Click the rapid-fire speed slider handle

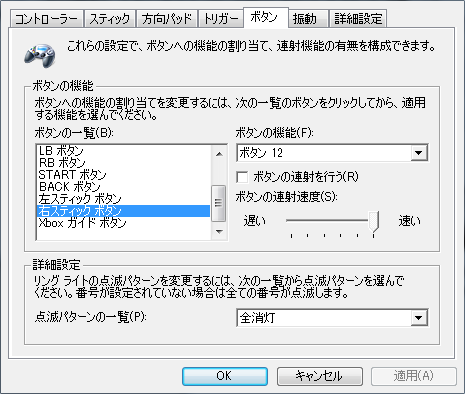click(x=374, y=221)
